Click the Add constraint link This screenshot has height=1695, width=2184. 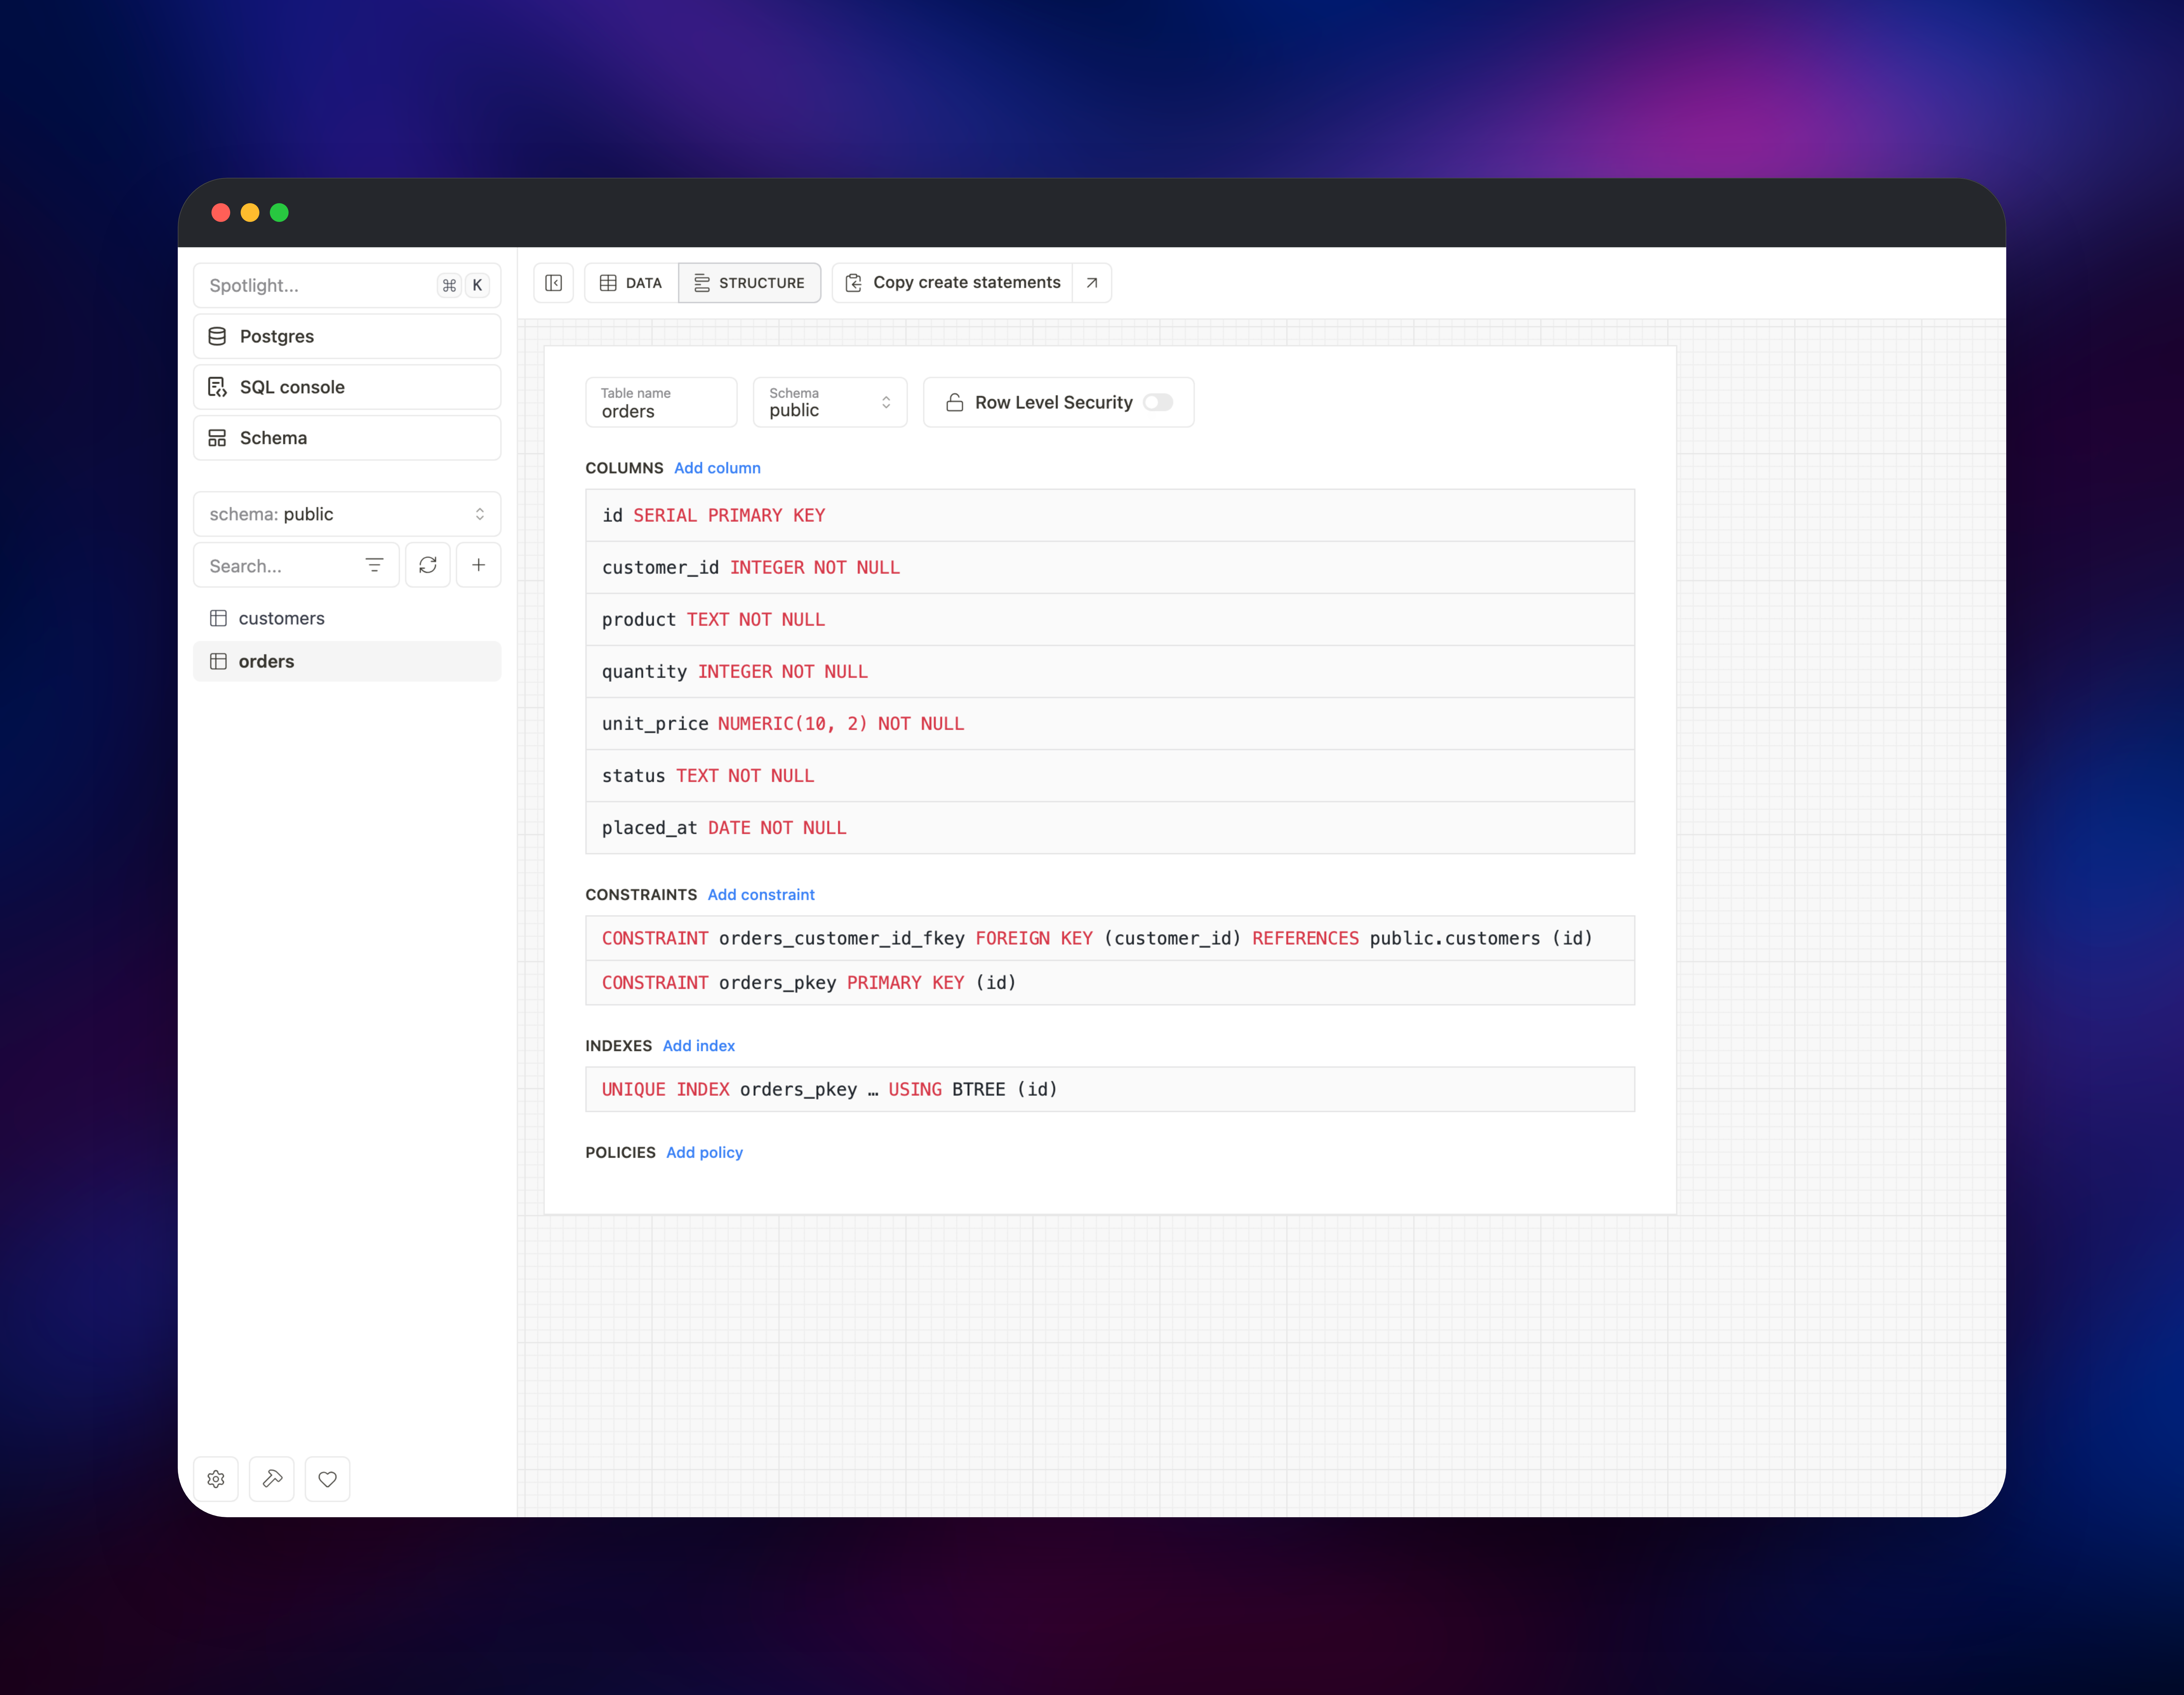click(761, 895)
